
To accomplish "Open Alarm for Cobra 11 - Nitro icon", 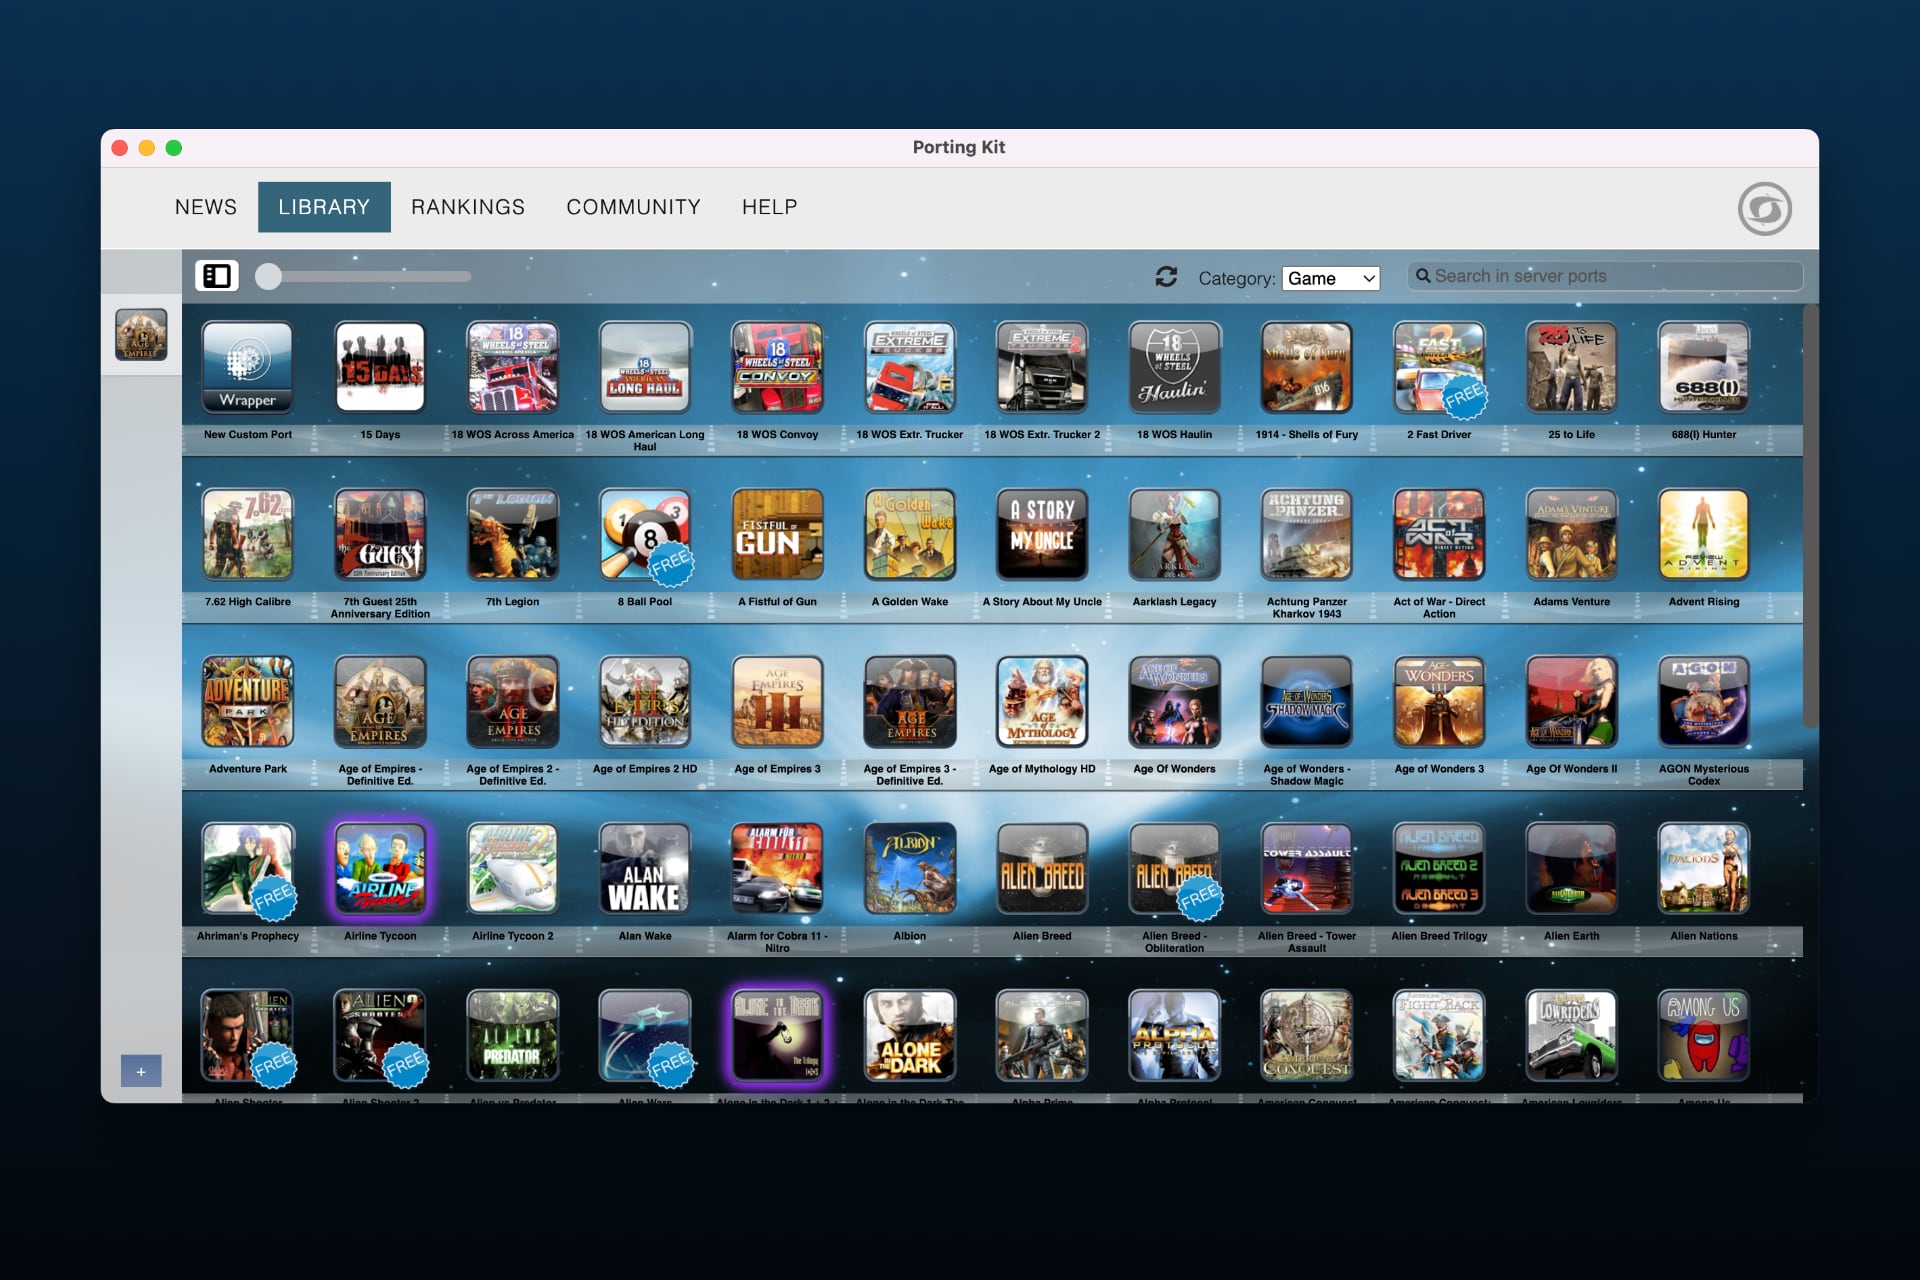I will 777,868.
